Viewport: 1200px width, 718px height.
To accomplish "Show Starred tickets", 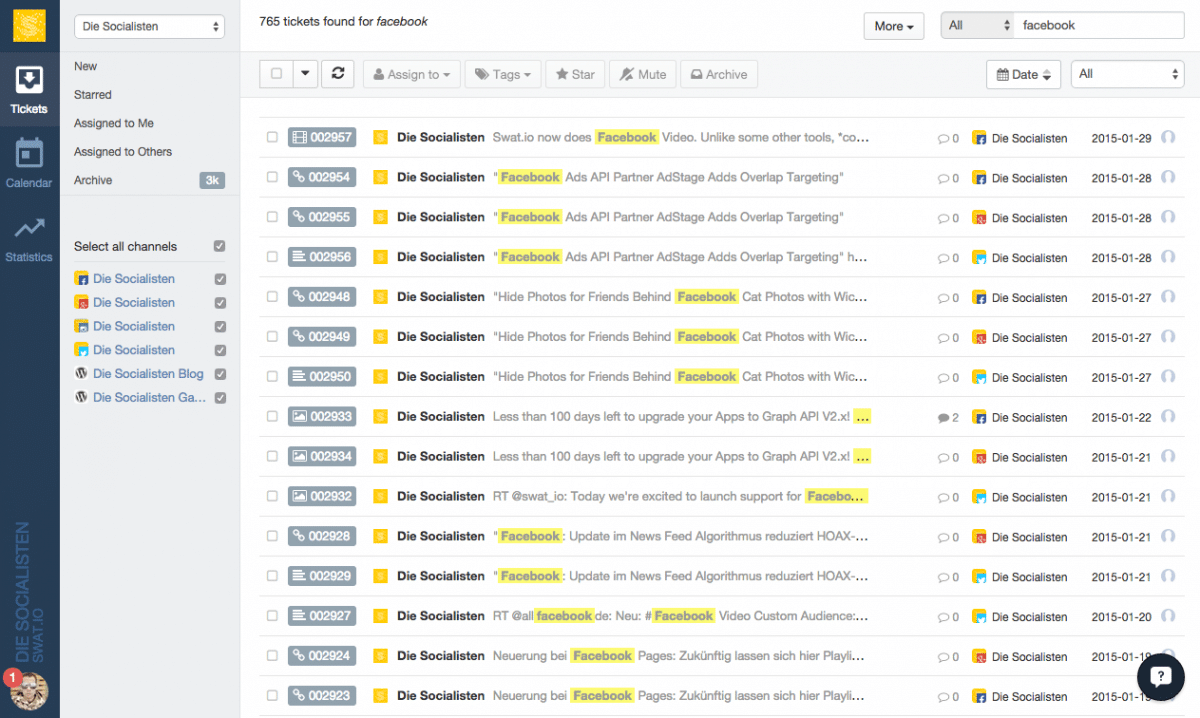I will pos(93,95).
